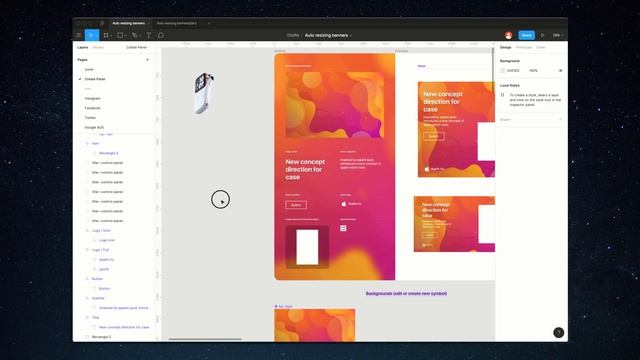Image resolution: width=640 pixels, height=360 pixels.
Task: Open the Create Panel page selector dropdown
Action: coord(138,47)
